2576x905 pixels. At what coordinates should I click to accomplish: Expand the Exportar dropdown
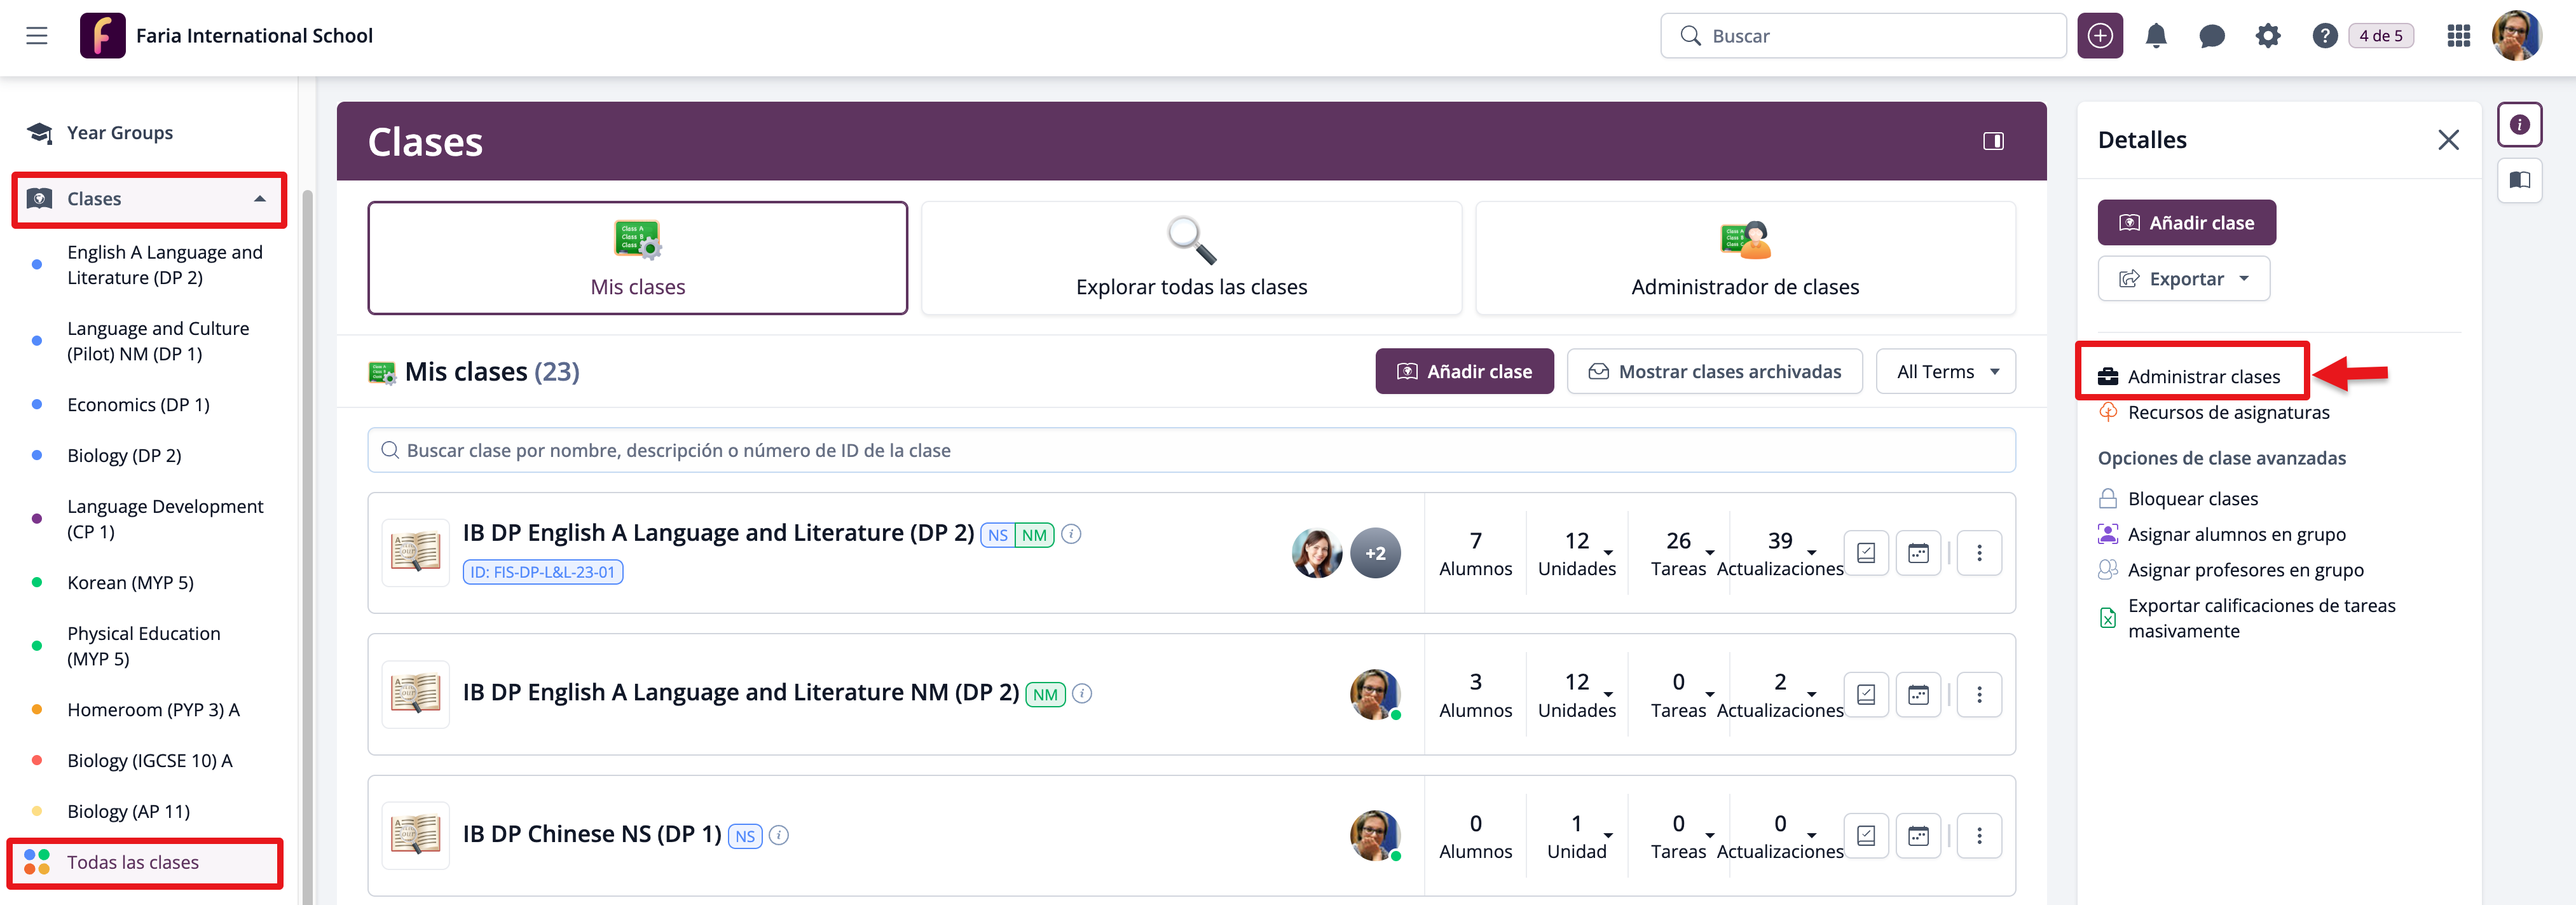2183,279
